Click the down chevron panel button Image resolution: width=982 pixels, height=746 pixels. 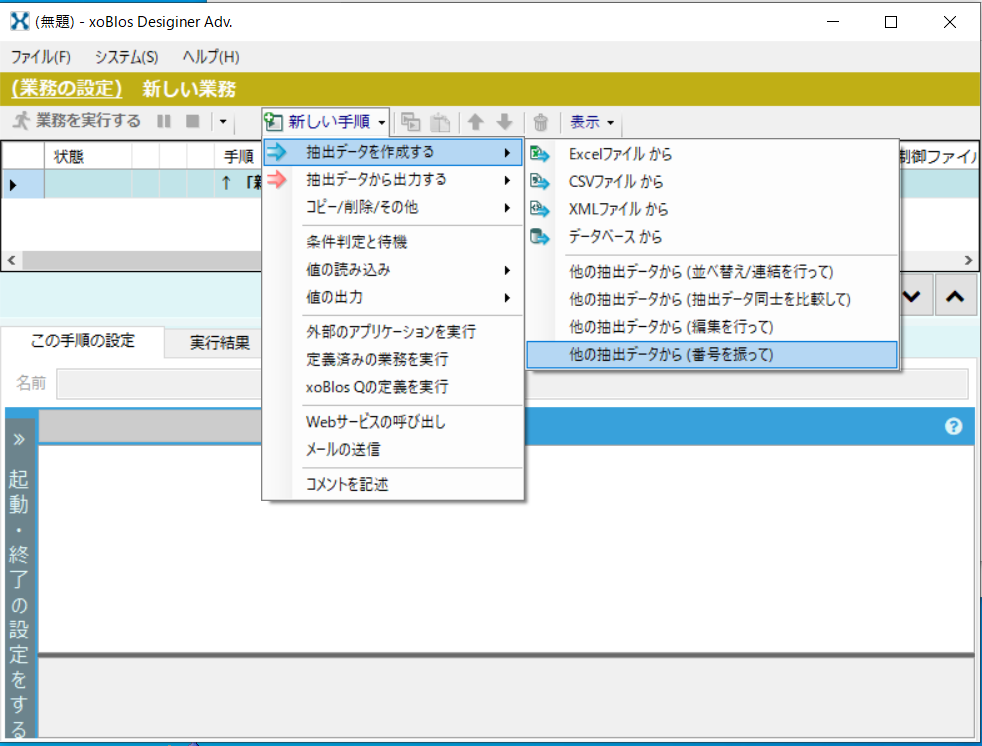pos(912,296)
